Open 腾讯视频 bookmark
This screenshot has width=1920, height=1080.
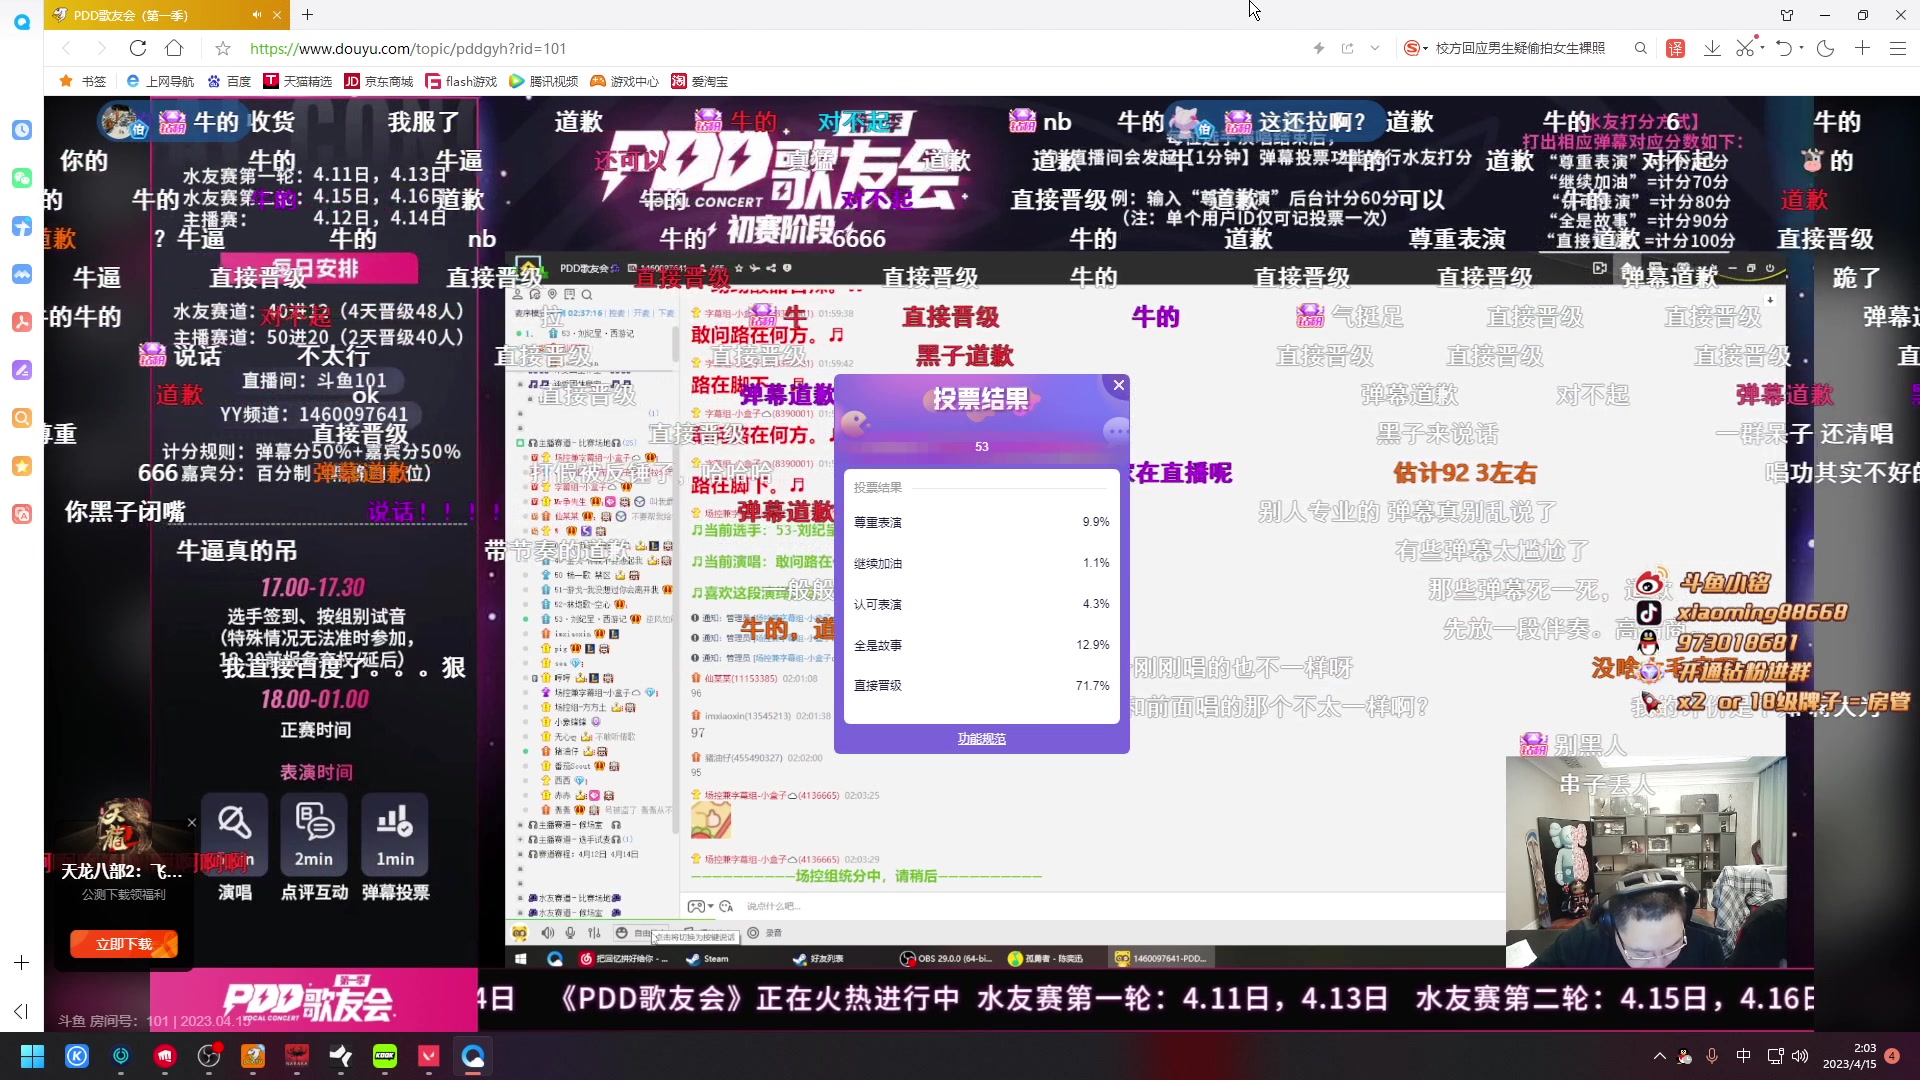pyautogui.click(x=544, y=81)
